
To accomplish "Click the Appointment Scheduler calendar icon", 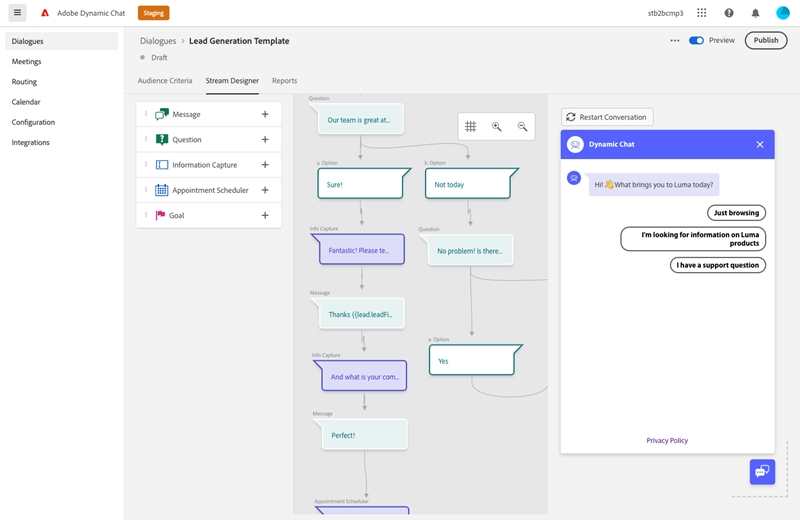I will point(162,190).
